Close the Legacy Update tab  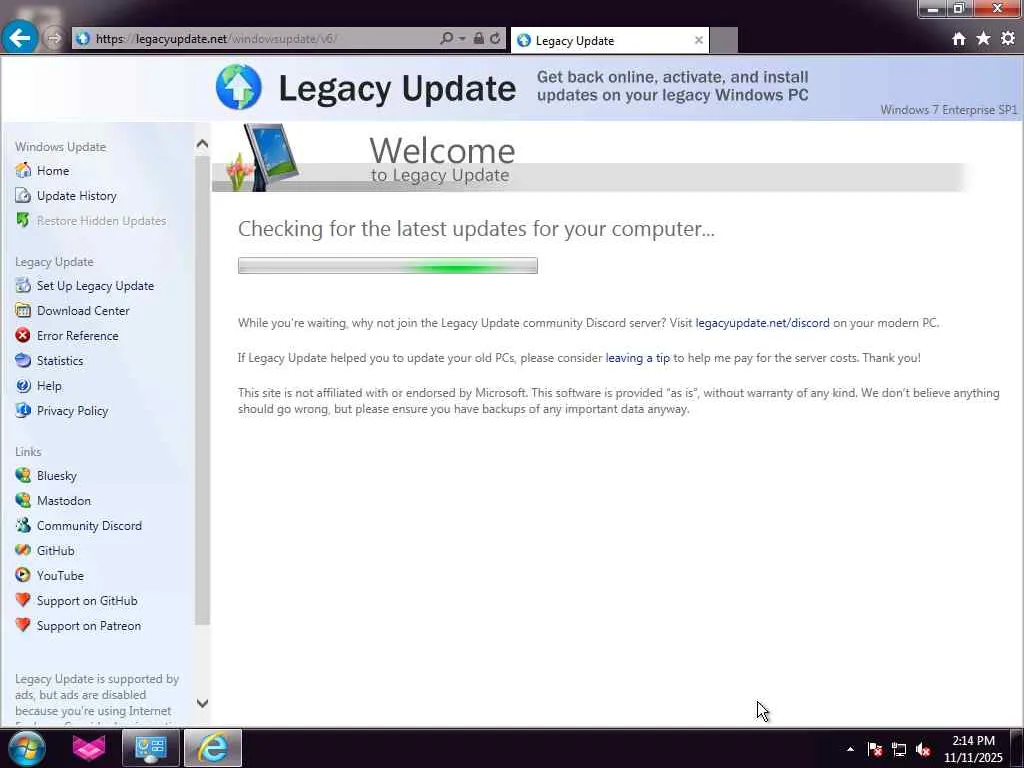[x=698, y=40]
